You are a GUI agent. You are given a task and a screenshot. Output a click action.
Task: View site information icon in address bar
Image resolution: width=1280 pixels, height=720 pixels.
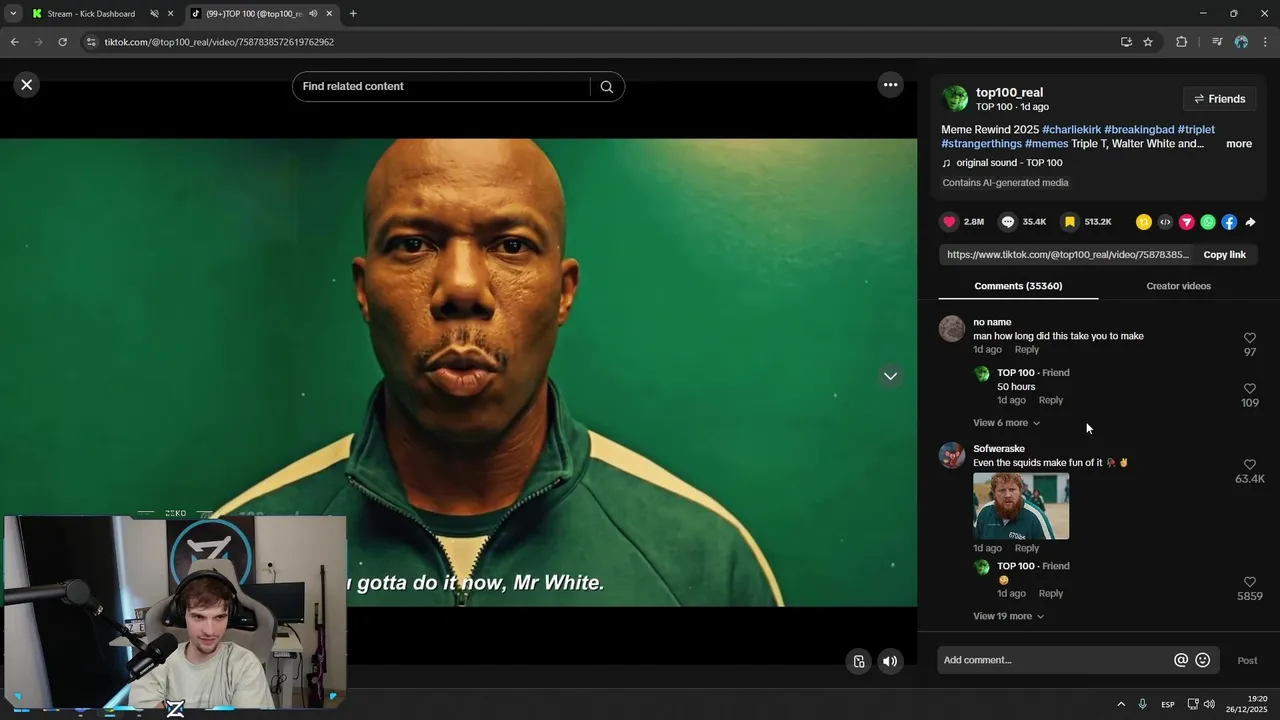[x=91, y=42]
